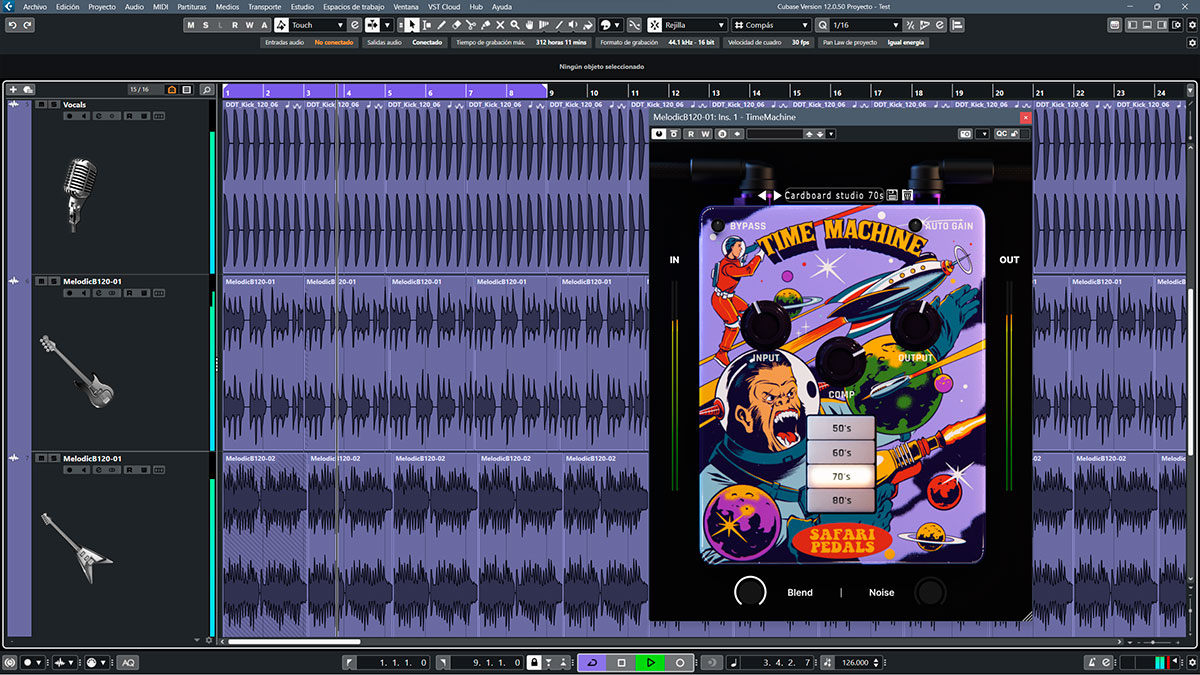Toggle the plugin Write automation W button
The height and width of the screenshot is (675, 1200).
tap(706, 134)
